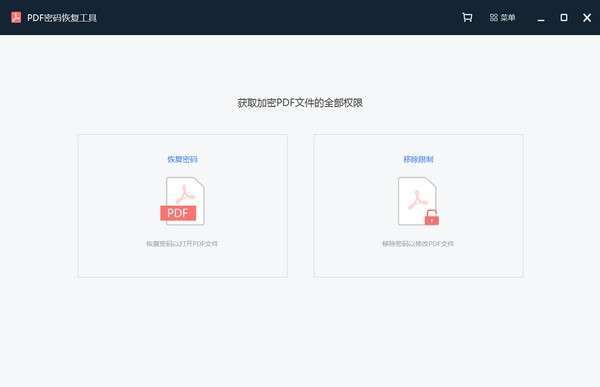Maximize the PDF password recovery window

[564, 17]
